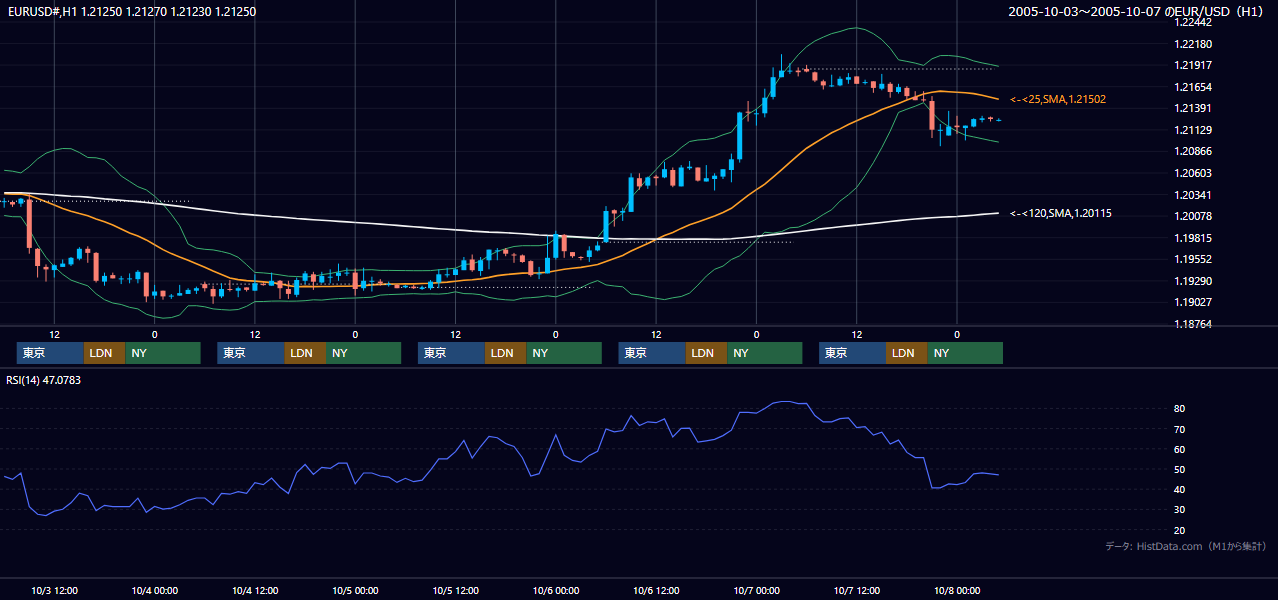This screenshot has width=1278, height=600.
Task: Click the 2005-10-03～2005-10-07 EUR/USD chart title
Action: (x=1136, y=11)
